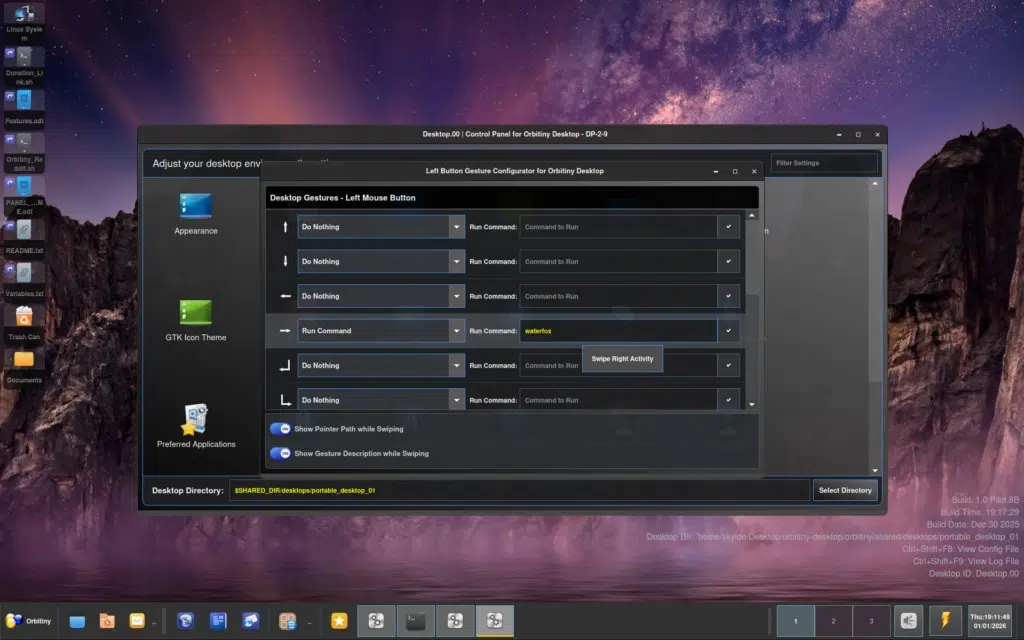Open the Trash Can desktop icon

click(24, 317)
